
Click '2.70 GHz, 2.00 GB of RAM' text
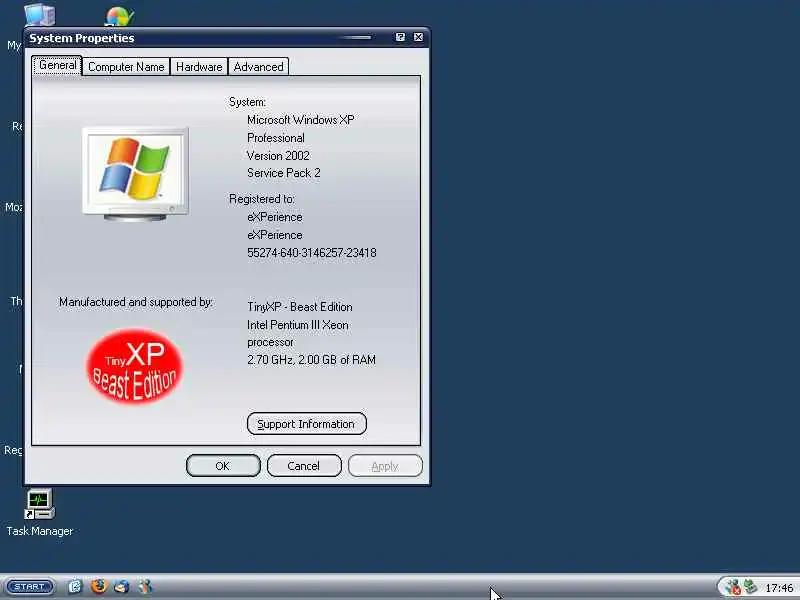[312, 360]
